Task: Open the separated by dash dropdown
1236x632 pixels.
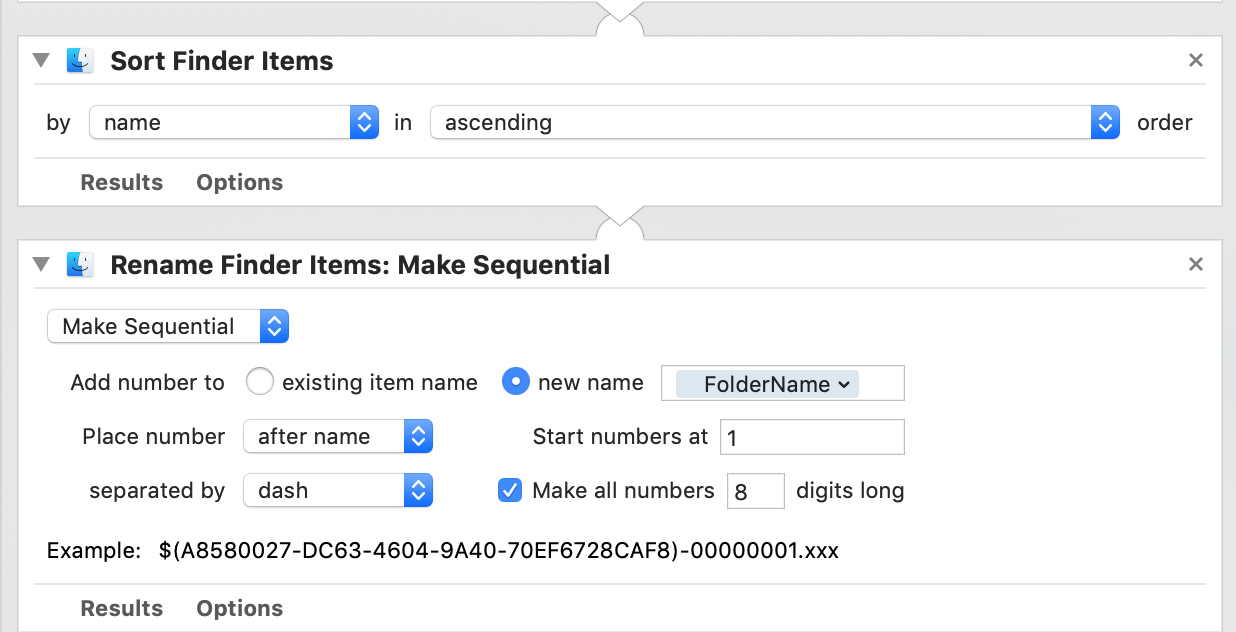Action: pyautogui.click(x=337, y=491)
